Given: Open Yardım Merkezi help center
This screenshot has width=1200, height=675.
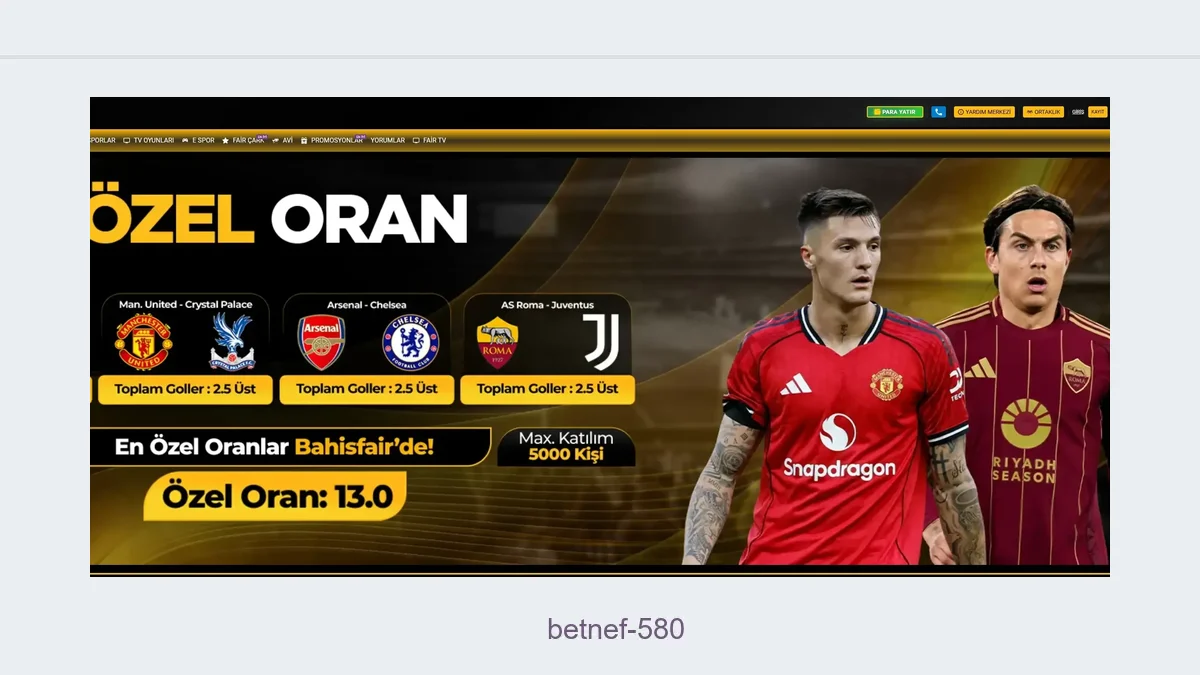Looking at the screenshot, I should coord(984,112).
